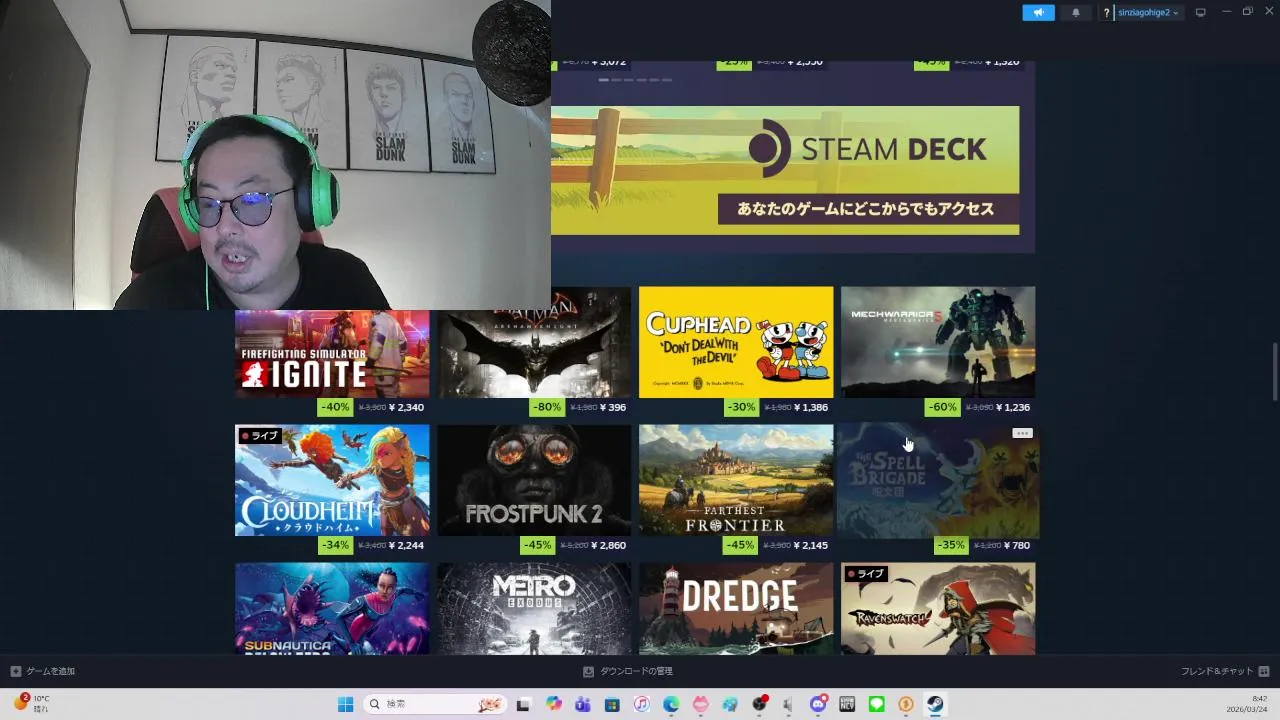
Task: Open the Steam Deck banner
Action: pyautogui.click(x=785, y=170)
